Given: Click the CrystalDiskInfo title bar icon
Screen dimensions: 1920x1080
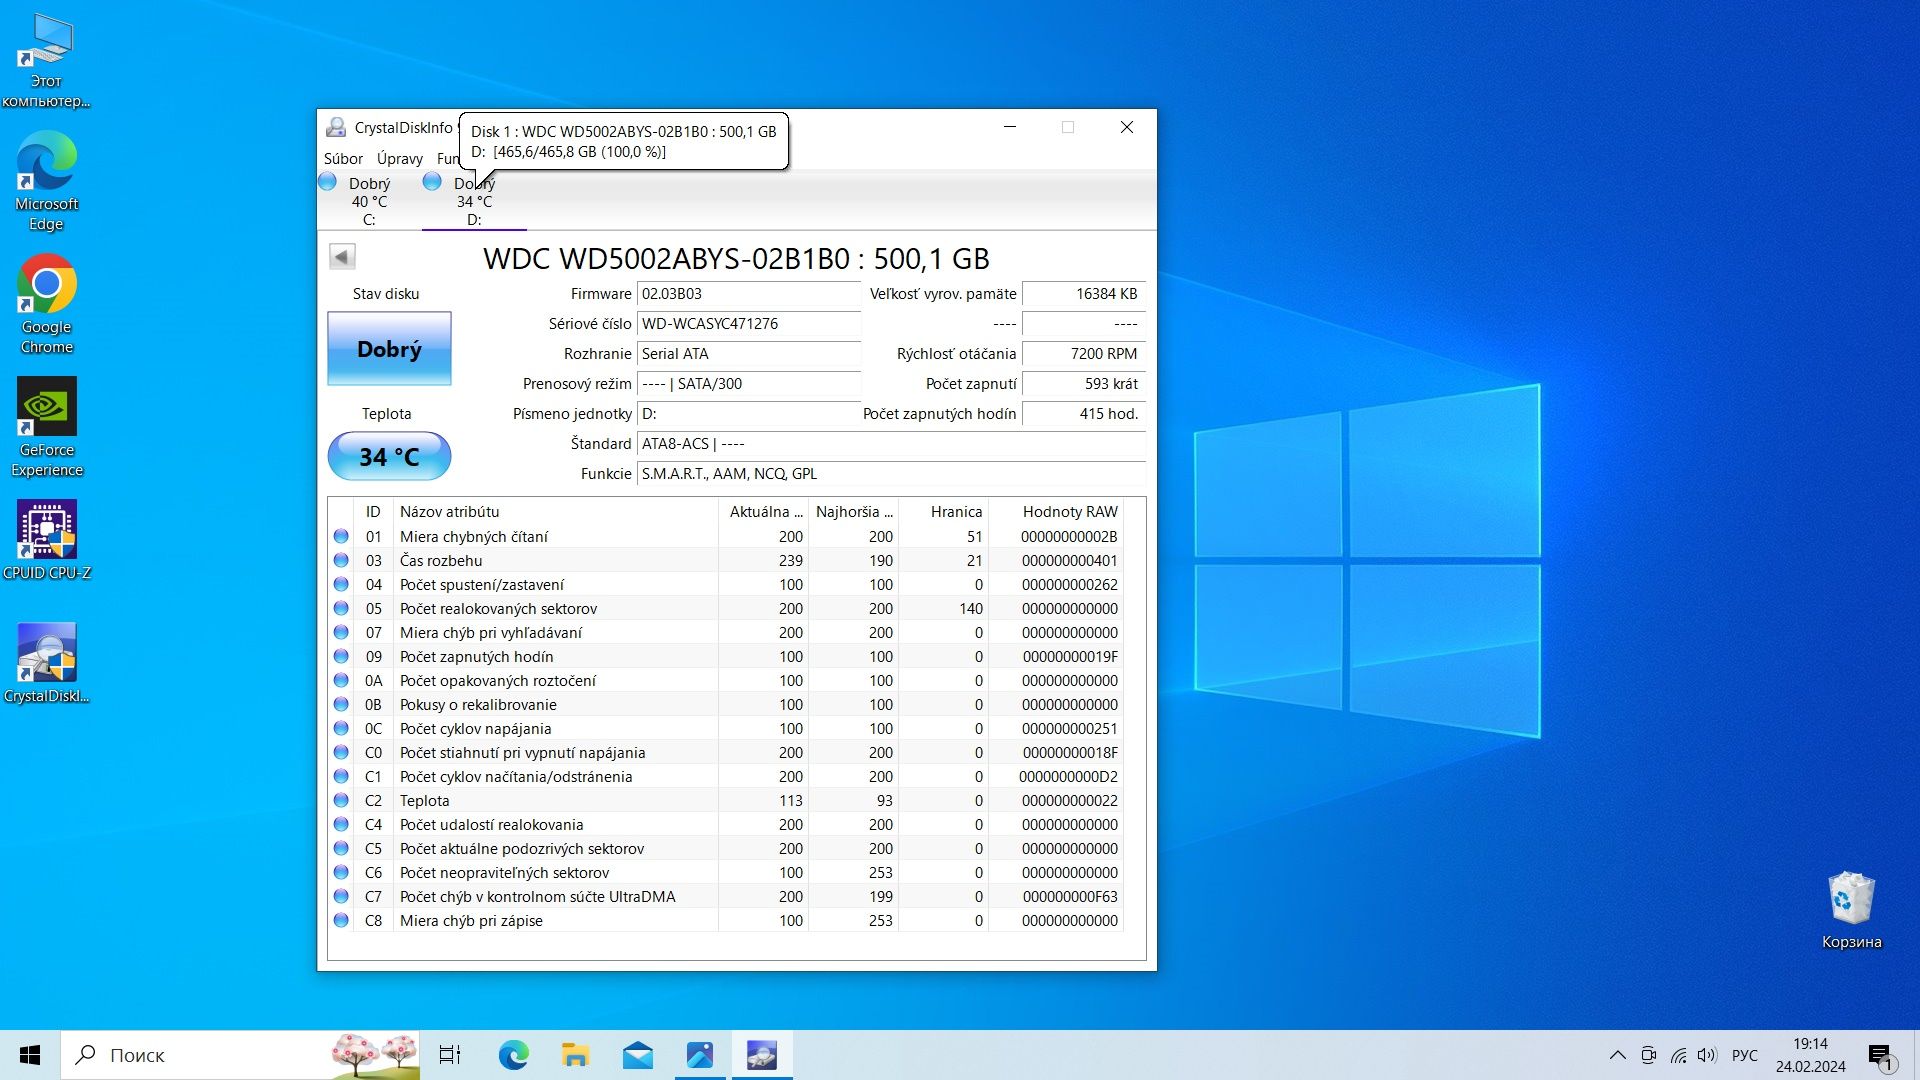Looking at the screenshot, I should pos(336,127).
